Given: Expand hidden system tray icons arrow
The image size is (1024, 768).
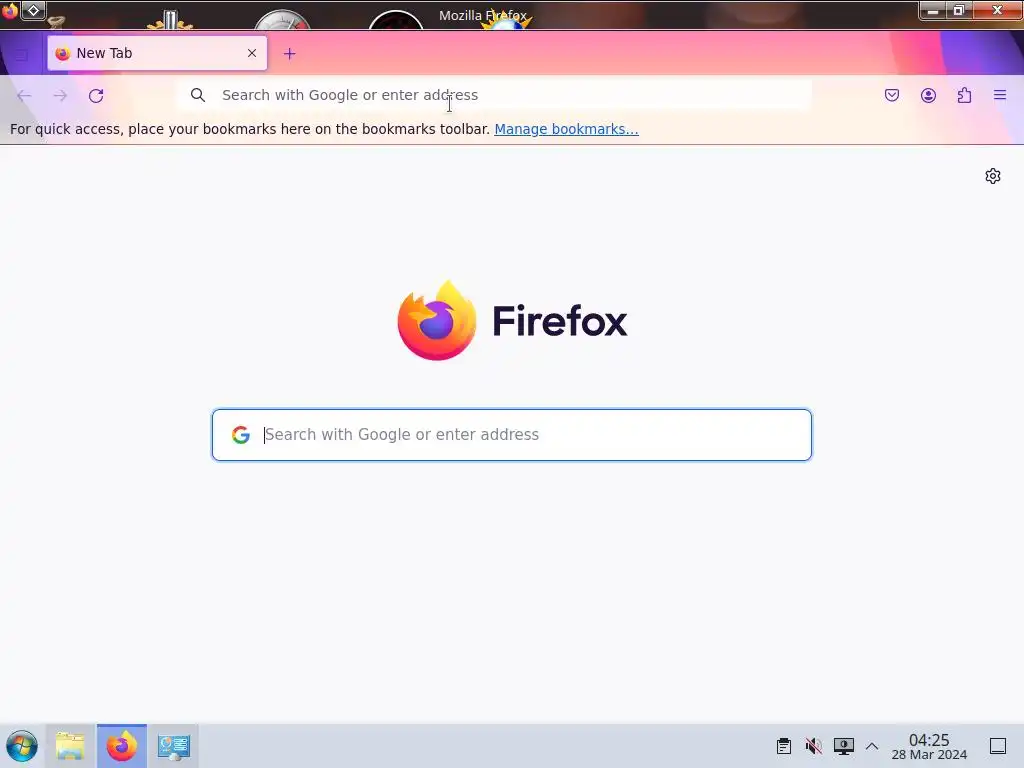Looking at the screenshot, I should (872, 746).
